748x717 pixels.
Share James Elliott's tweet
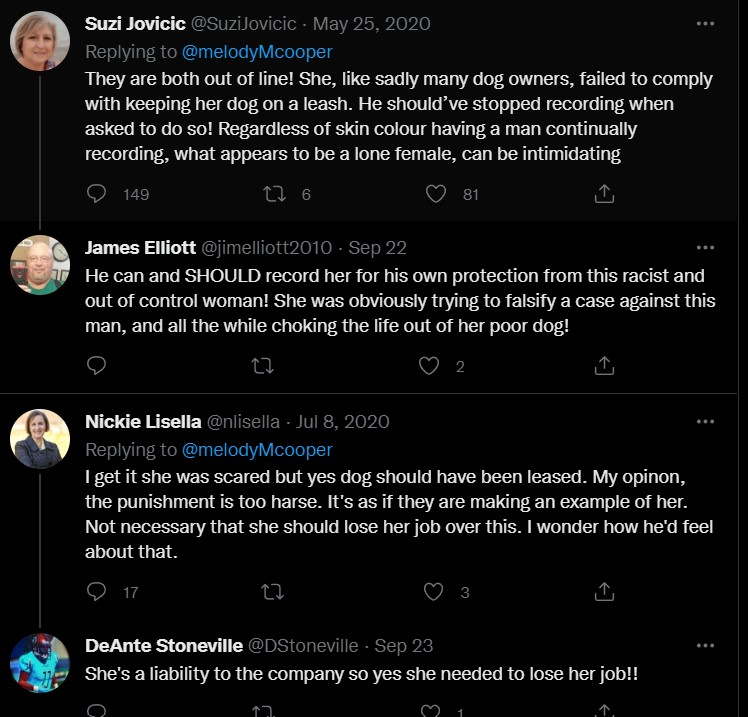coord(604,366)
